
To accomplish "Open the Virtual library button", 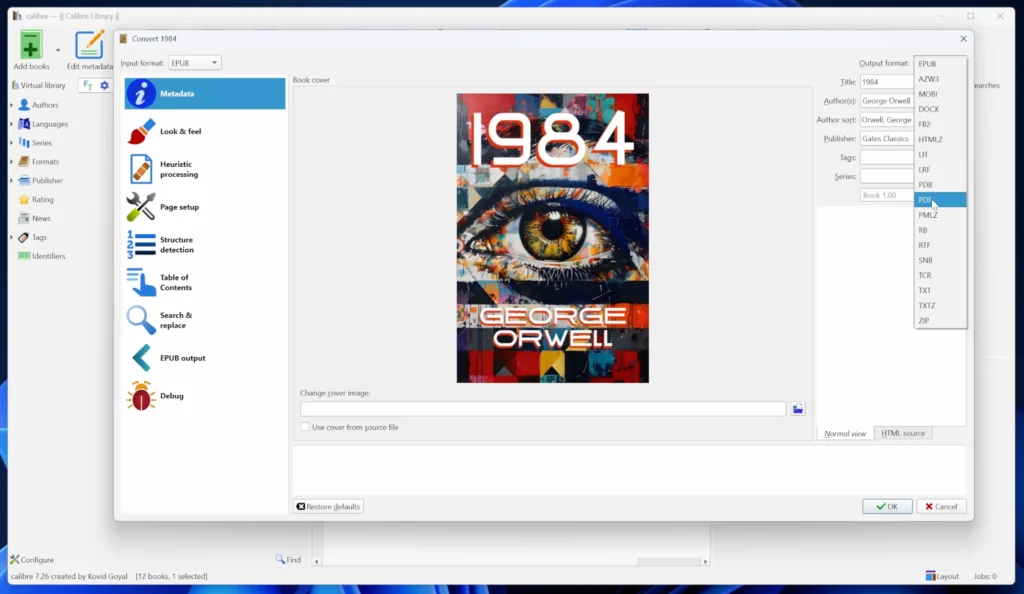I will point(39,86).
